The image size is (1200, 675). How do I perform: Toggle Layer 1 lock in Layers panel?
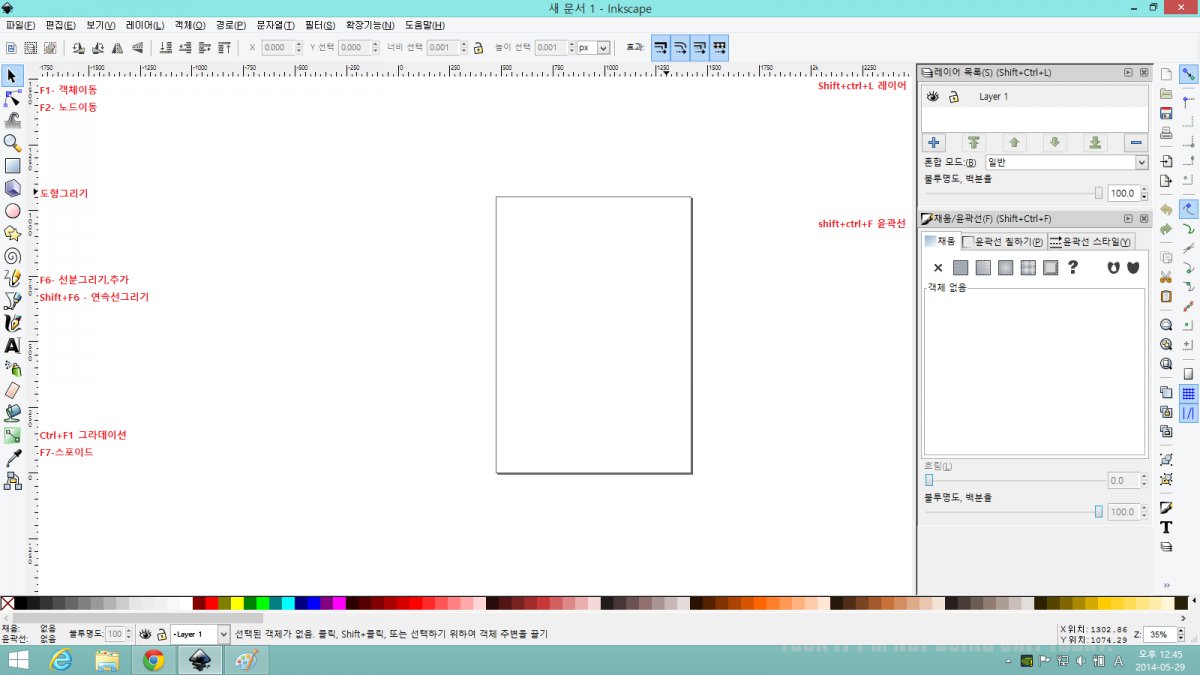tap(954, 97)
